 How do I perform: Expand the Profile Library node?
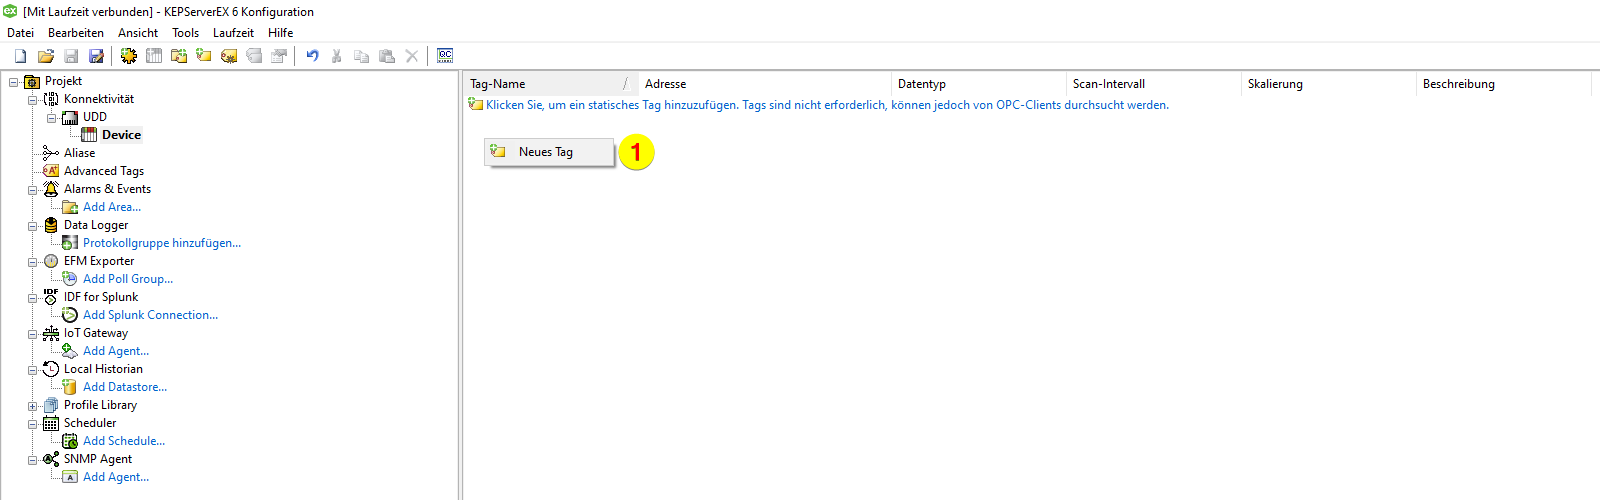pyautogui.click(x=33, y=406)
